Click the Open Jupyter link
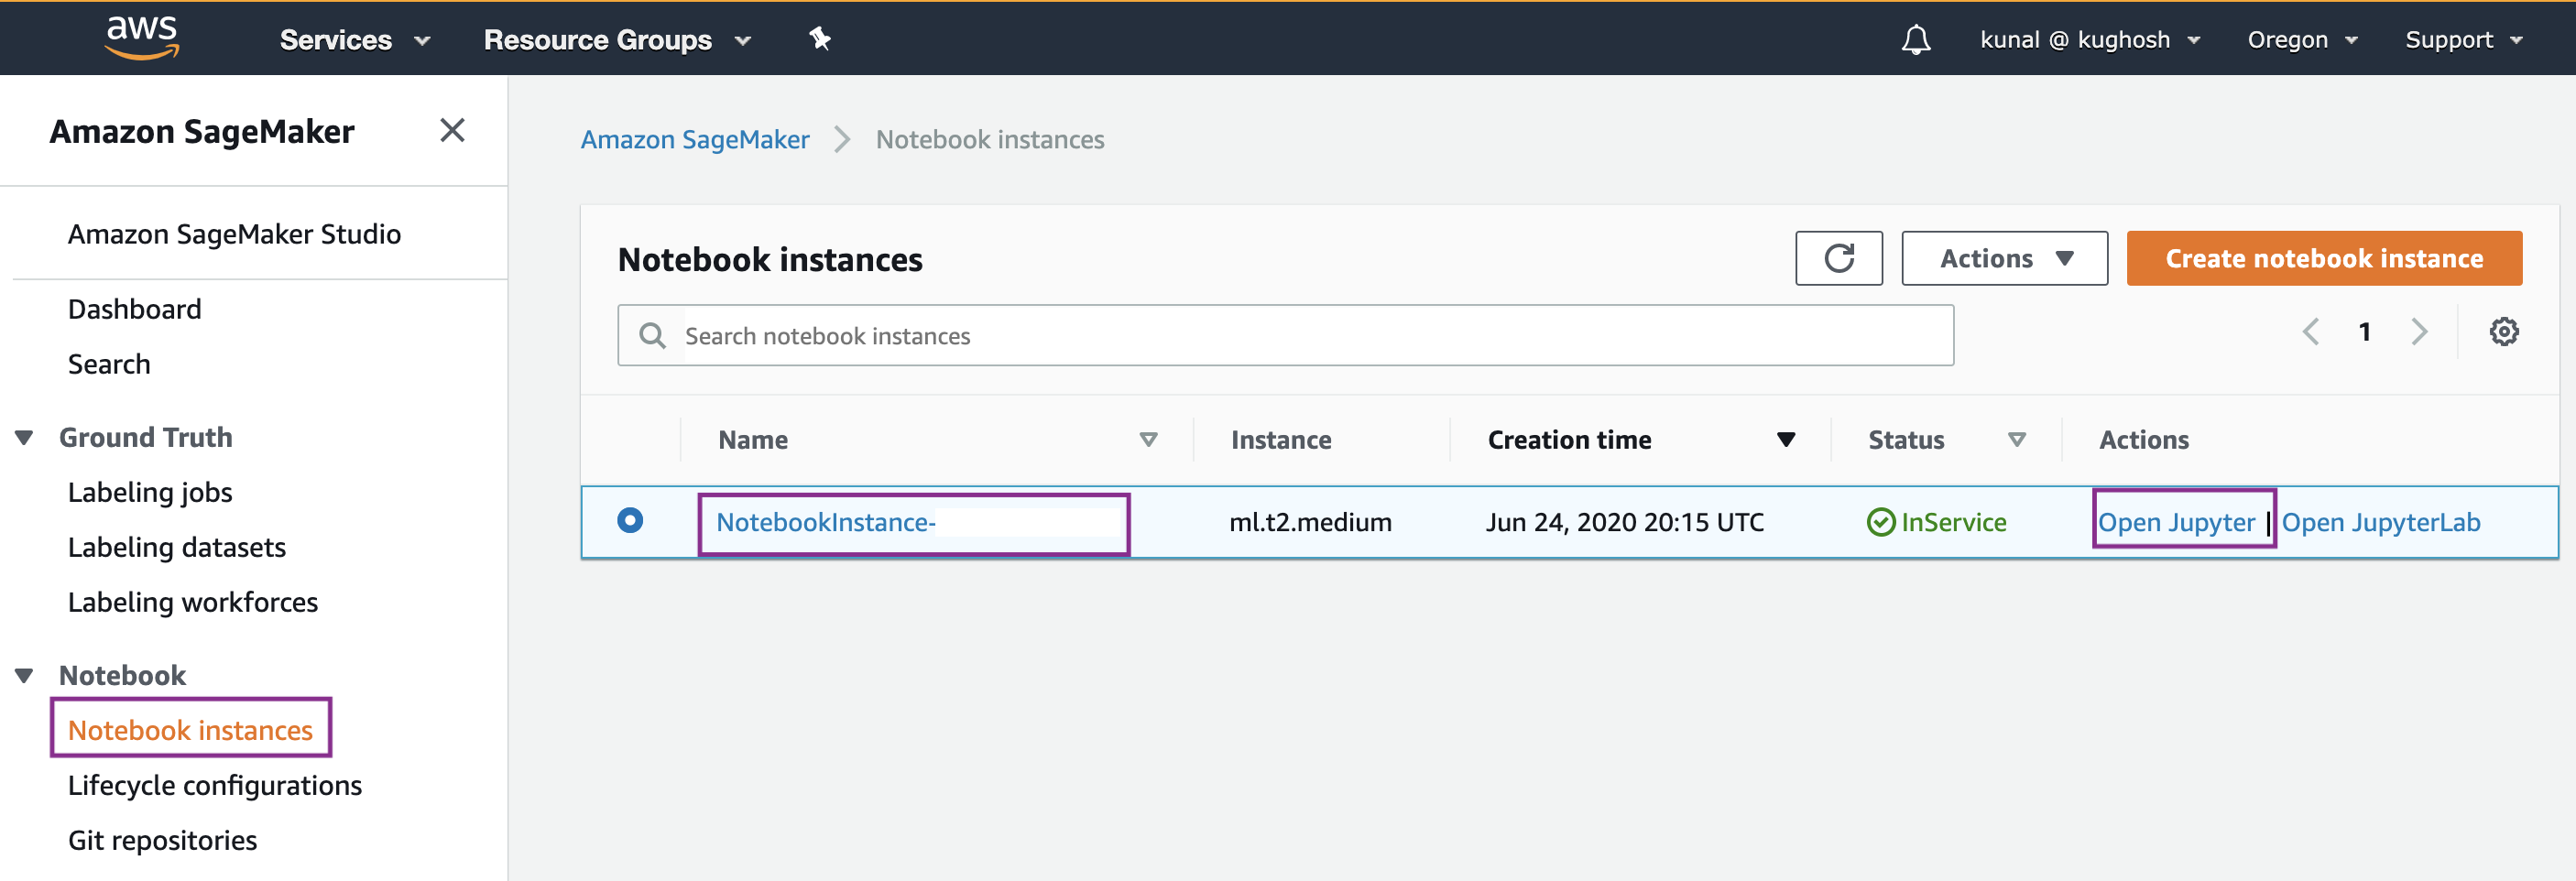Viewport: 2576px width, 881px height. click(x=2175, y=522)
